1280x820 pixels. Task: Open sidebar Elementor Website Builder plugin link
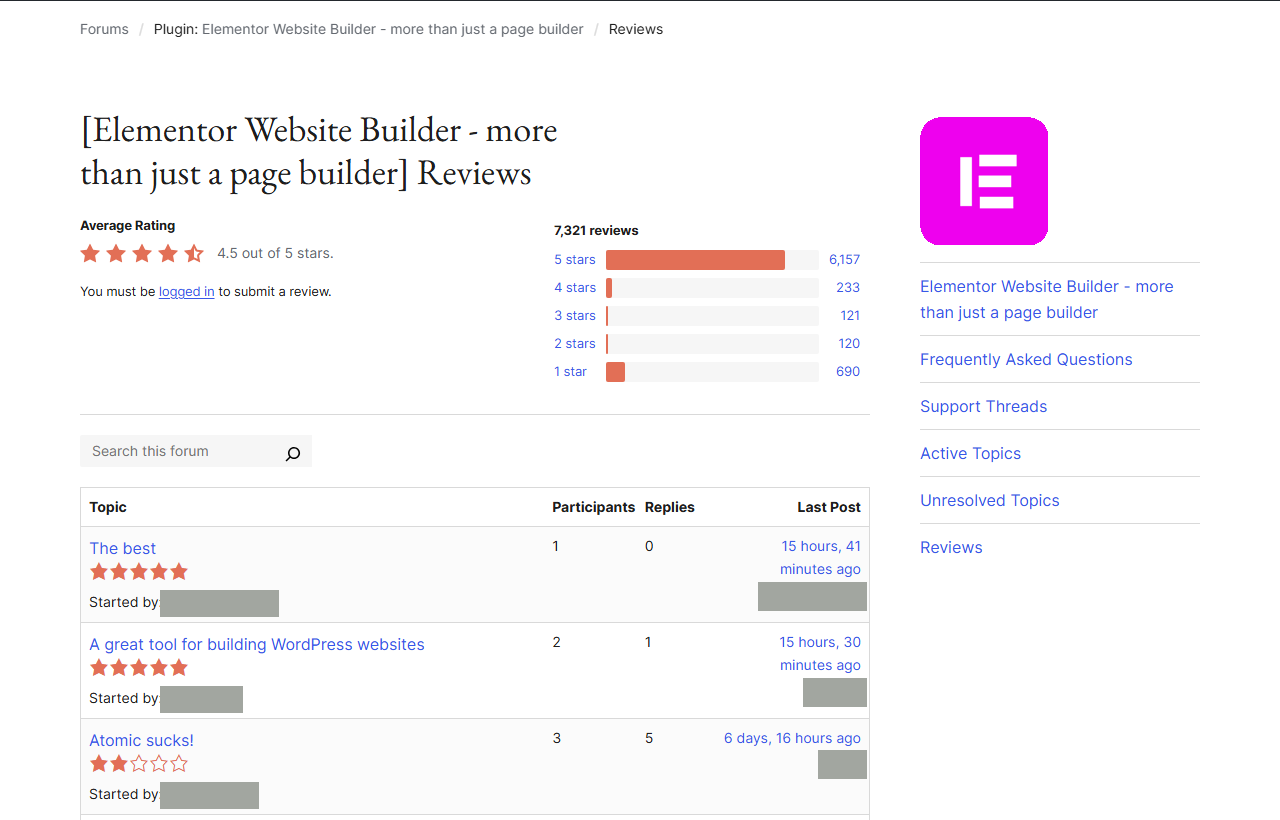[1047, 299]
